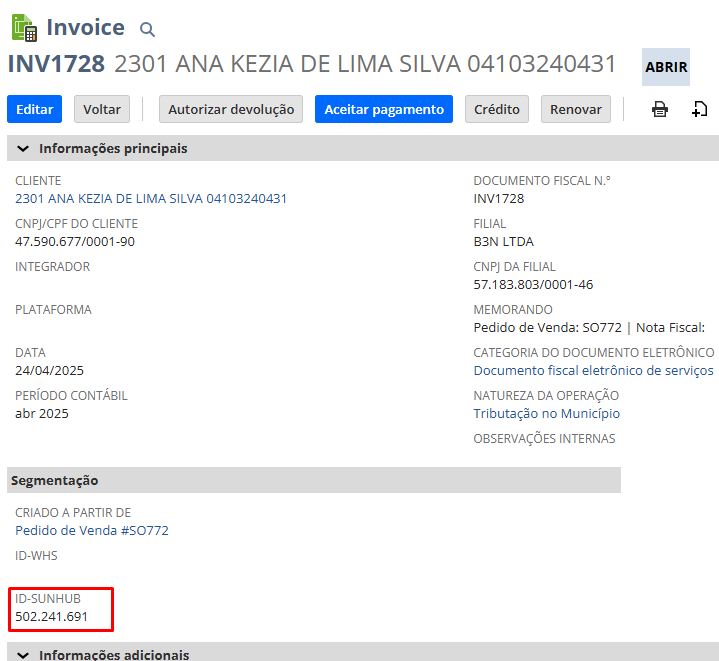719x661 pixels.
Task: Follow the Tributação no Município link
Action: pyautogui.click(x=546, y=413)
